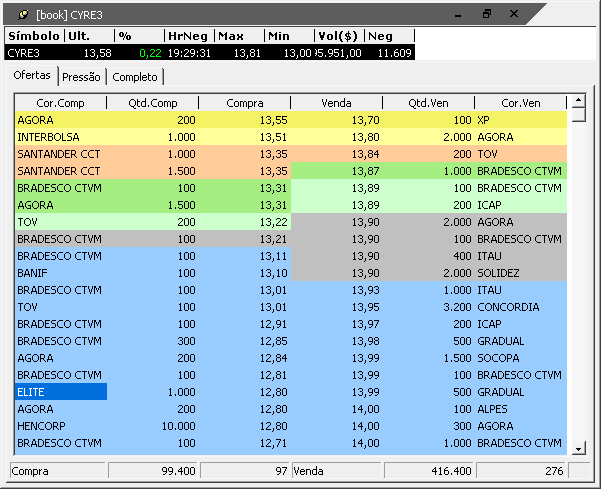
Task: Click the Venda total quantity 416.400
Action: (x=429, y=471)
